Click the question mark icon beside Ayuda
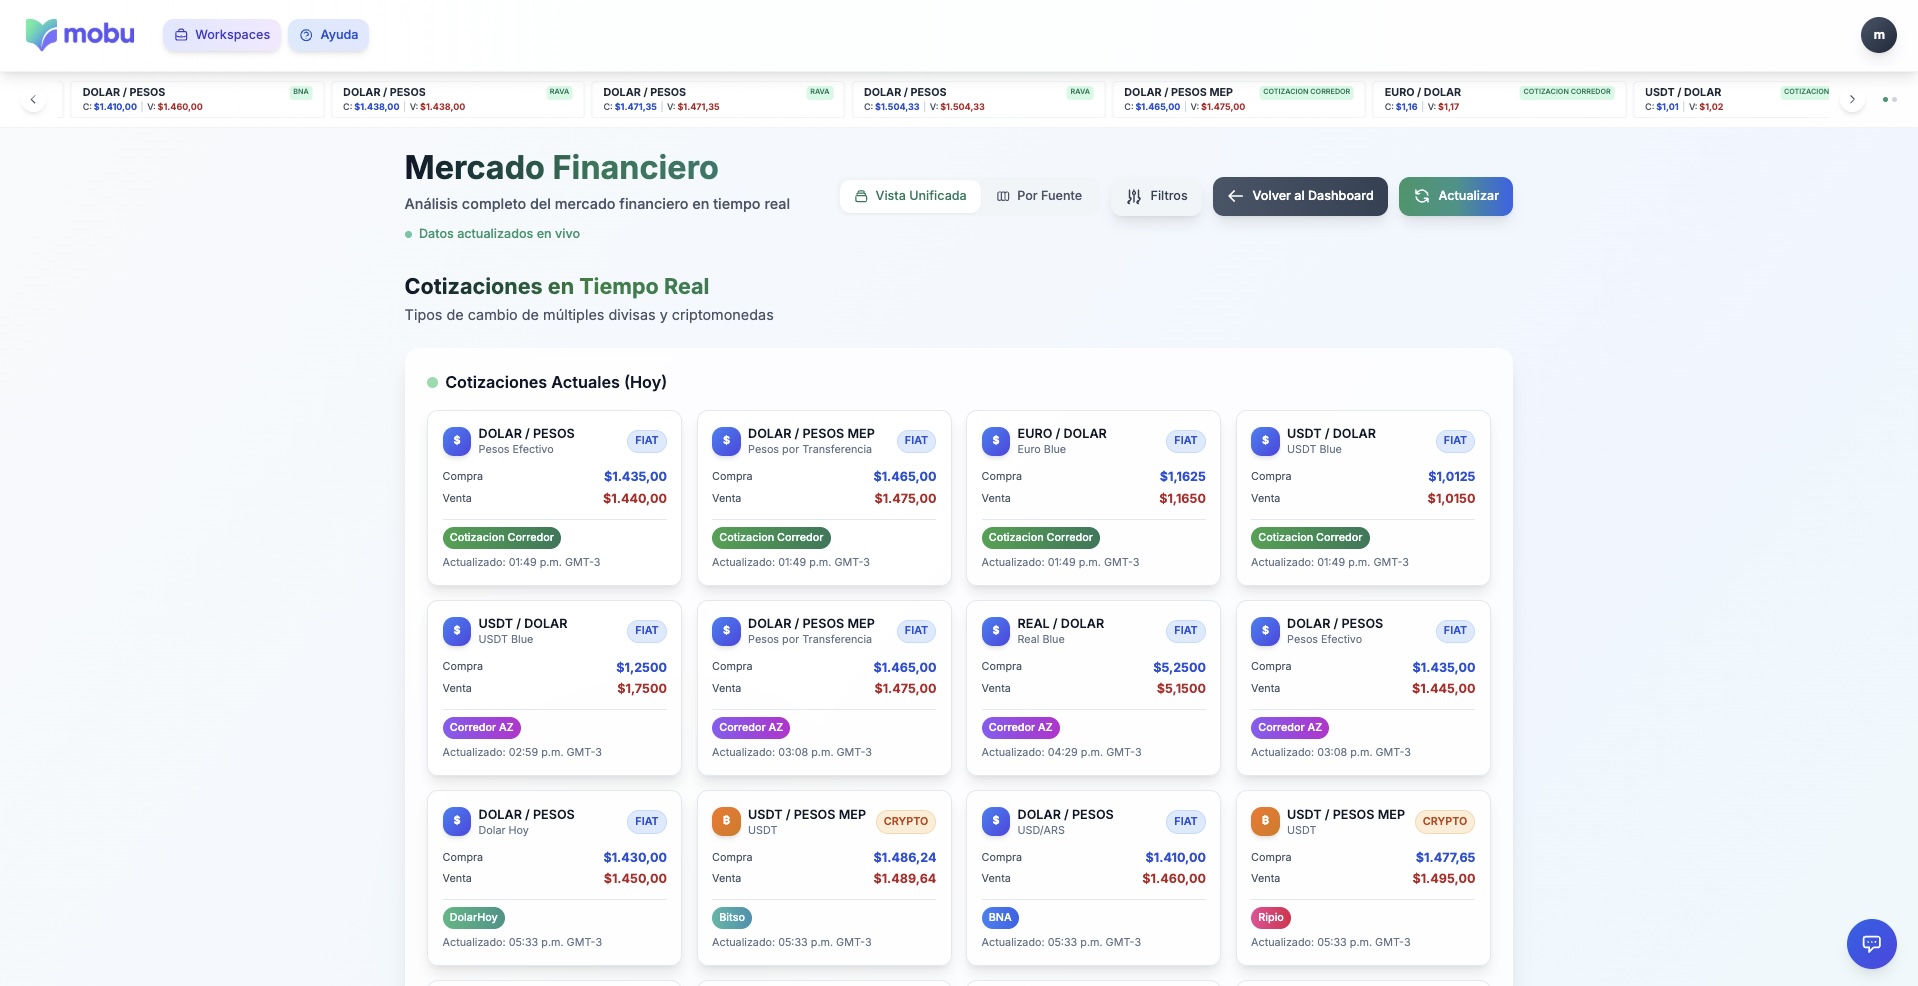 point(306,35)
